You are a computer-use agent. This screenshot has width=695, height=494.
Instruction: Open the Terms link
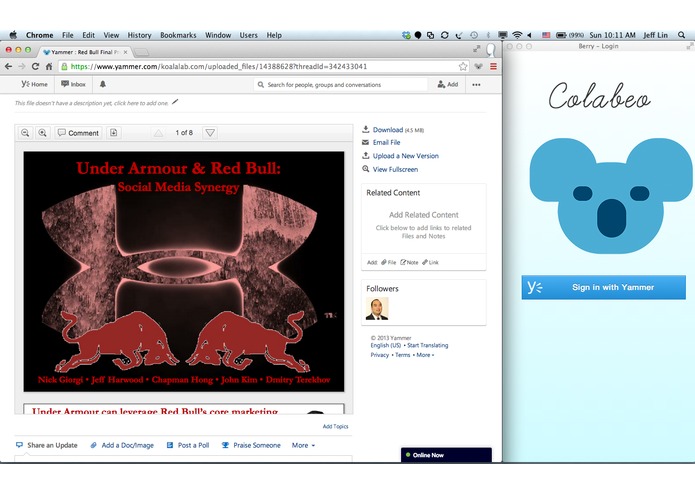pos(402,355)
